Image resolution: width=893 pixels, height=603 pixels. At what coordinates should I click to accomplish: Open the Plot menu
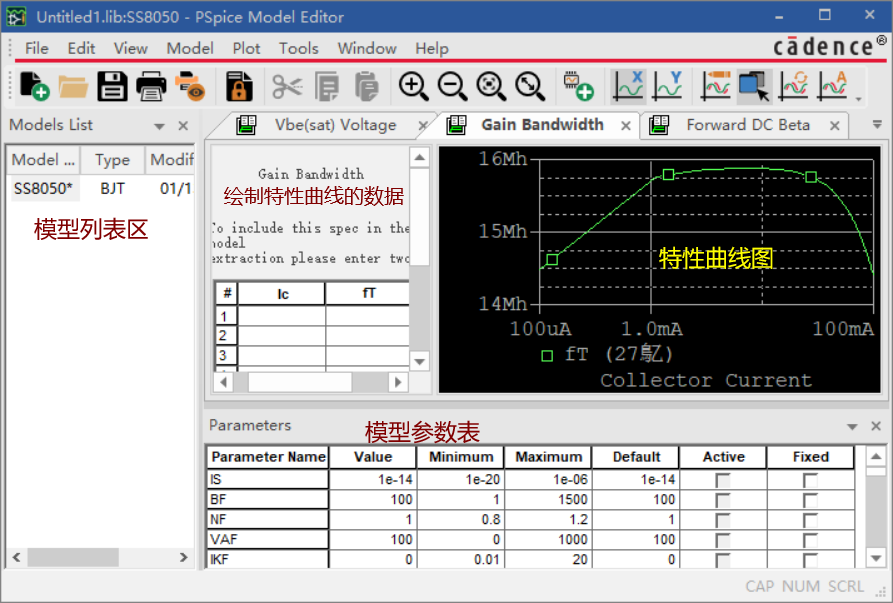point(246,48)
